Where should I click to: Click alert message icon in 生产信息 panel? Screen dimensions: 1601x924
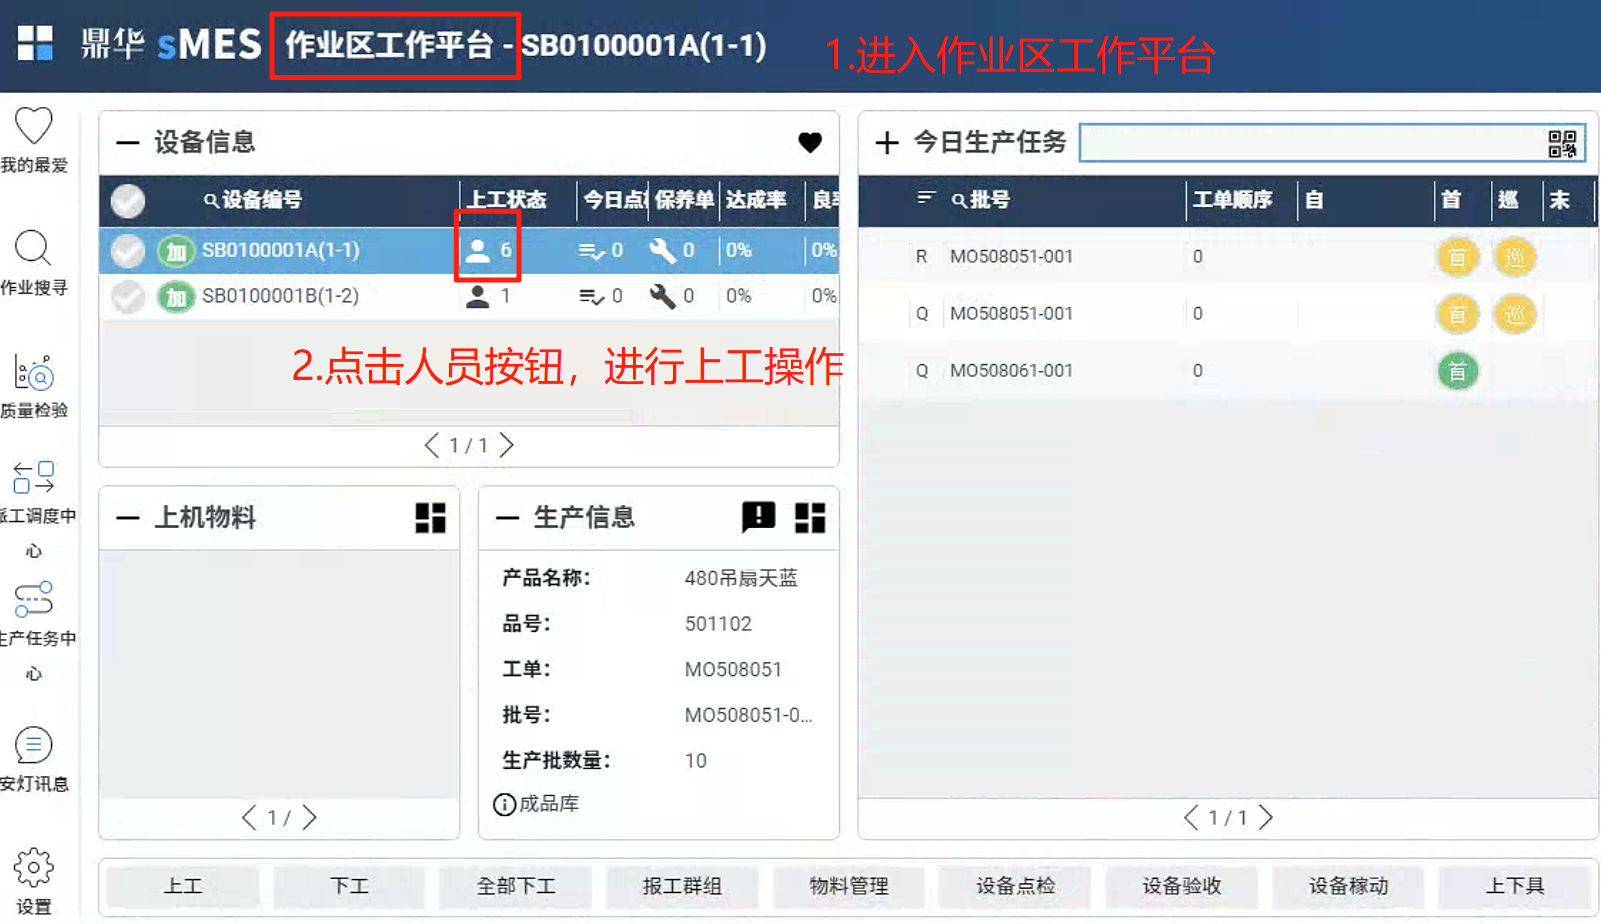click(x=758, y=517)
